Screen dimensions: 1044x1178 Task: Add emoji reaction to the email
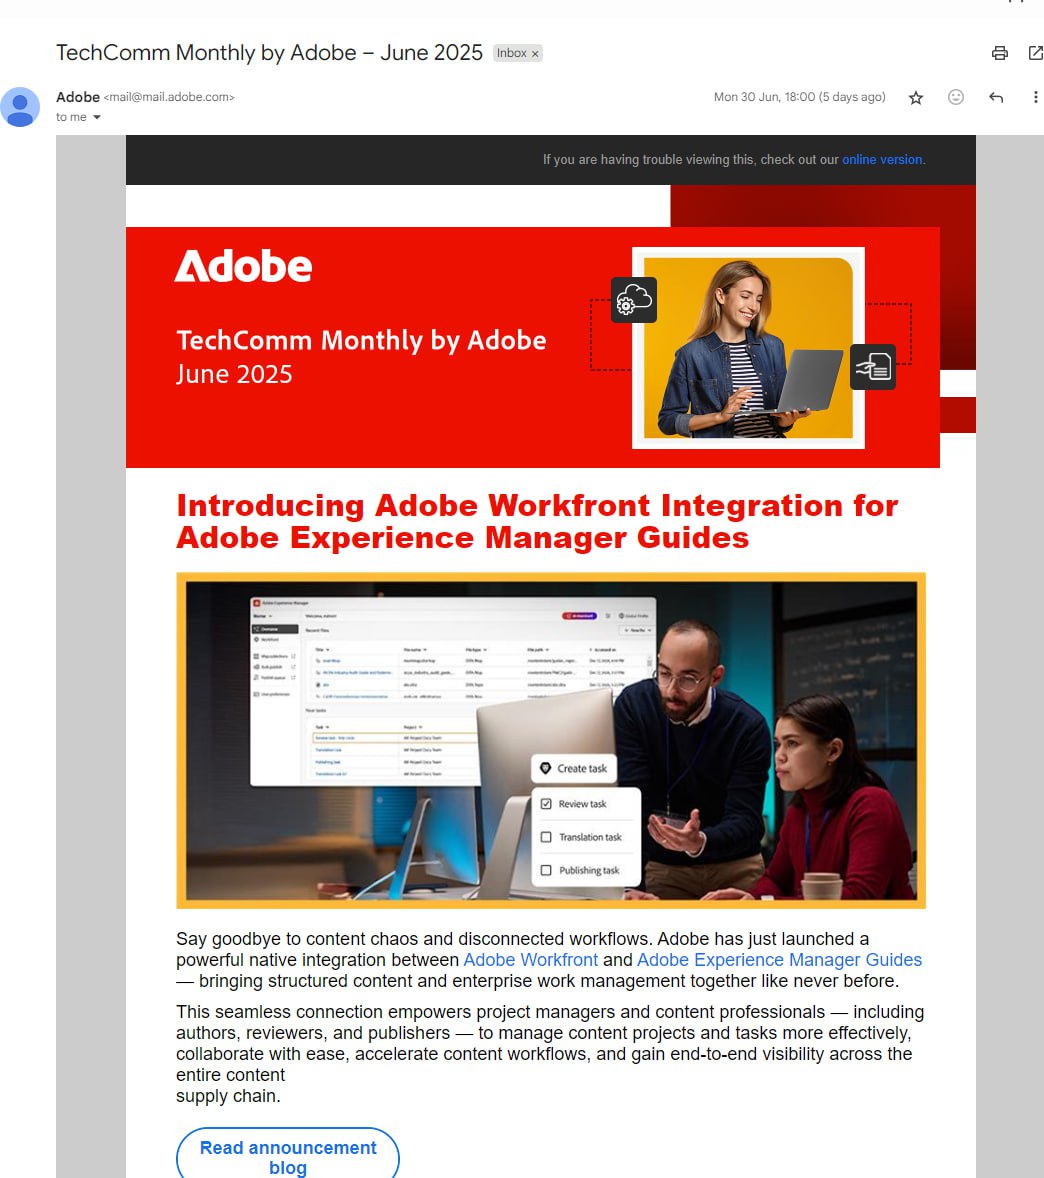[955, 97]
